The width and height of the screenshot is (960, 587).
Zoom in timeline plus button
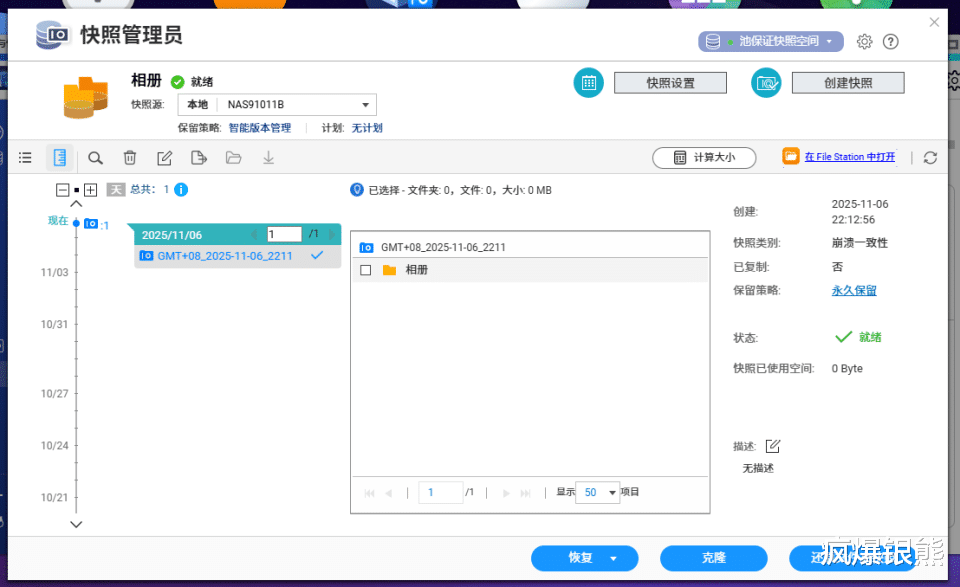point(91,190)
